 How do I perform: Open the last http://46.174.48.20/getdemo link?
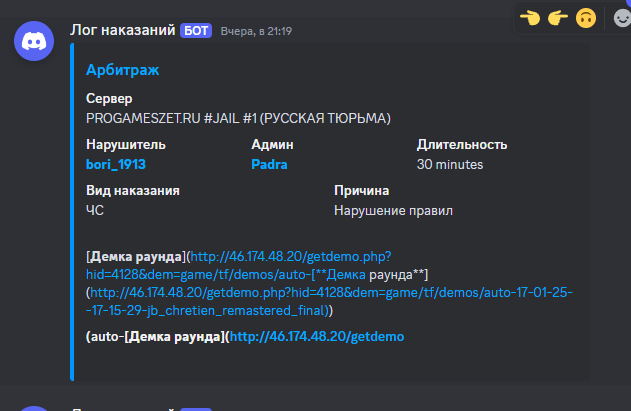[317, 337]
